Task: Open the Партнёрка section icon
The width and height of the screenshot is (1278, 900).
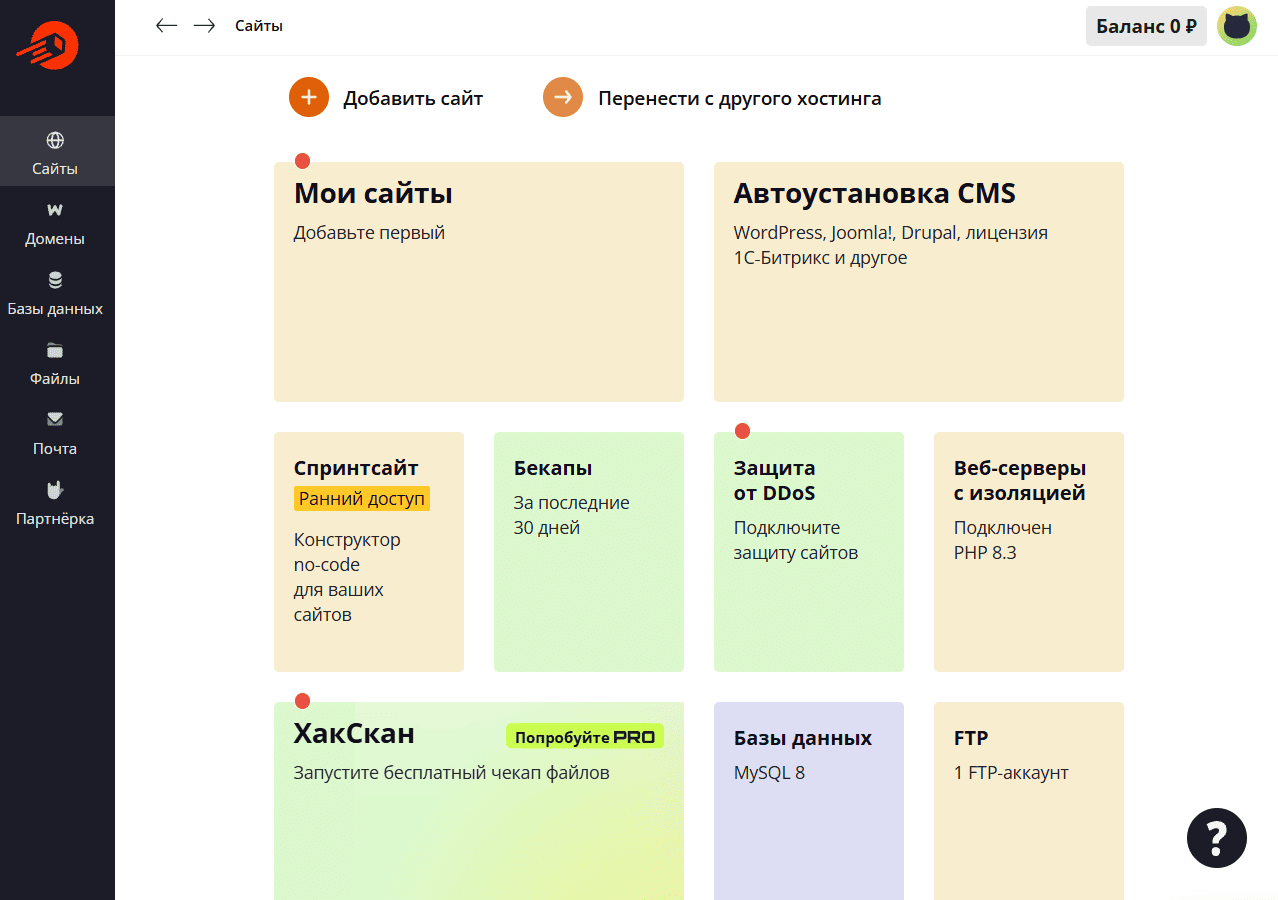Action: [55, 489]
